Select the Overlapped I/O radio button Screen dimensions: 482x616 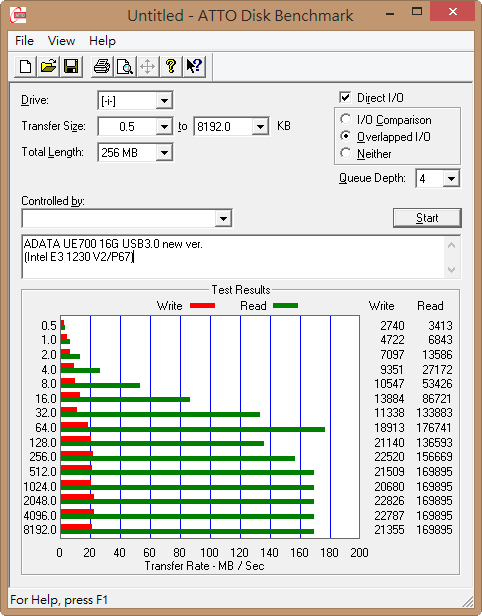click(x=345, y=136)
